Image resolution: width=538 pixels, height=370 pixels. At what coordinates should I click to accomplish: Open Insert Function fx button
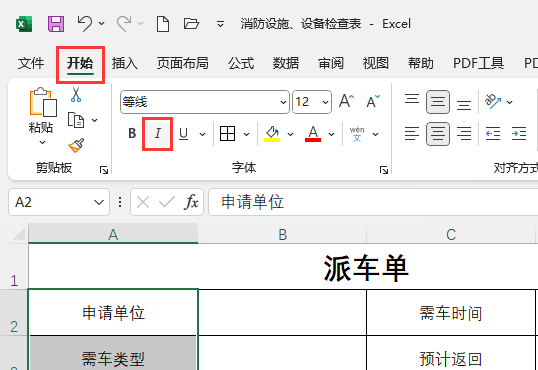(x=191, y=202)
